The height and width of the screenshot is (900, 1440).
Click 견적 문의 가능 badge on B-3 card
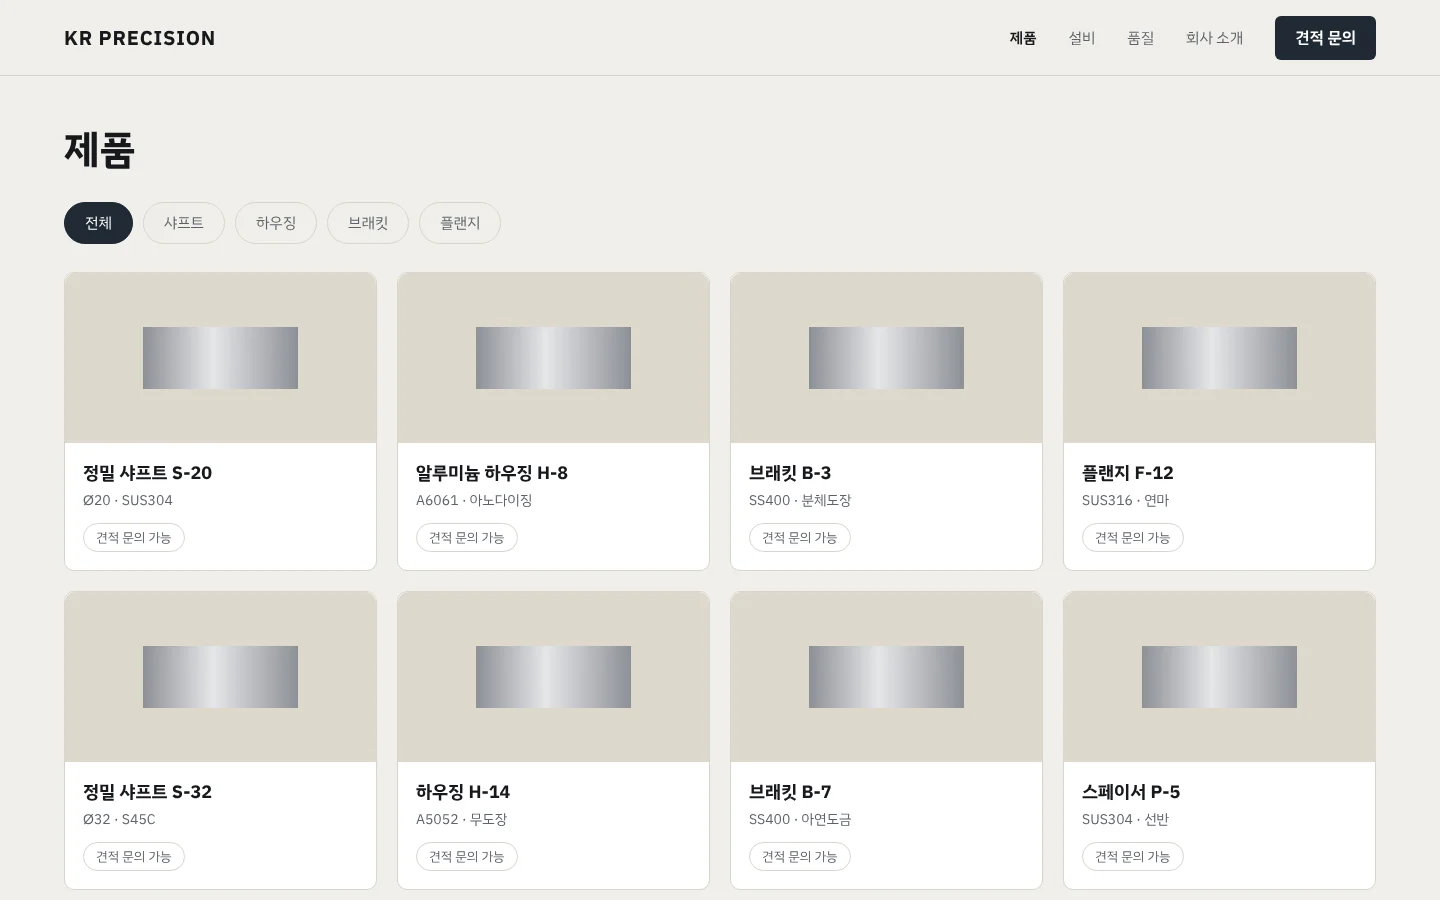800,538
